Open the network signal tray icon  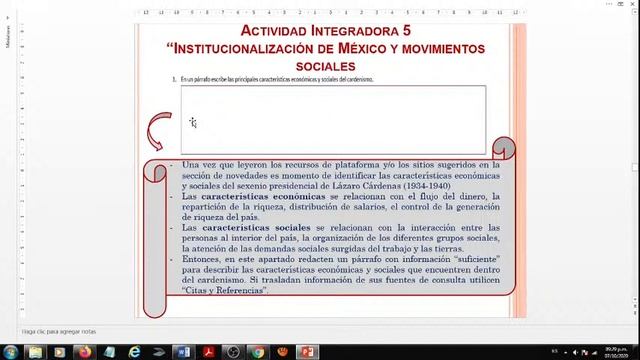pyautogui.click(x=595, y=352)
